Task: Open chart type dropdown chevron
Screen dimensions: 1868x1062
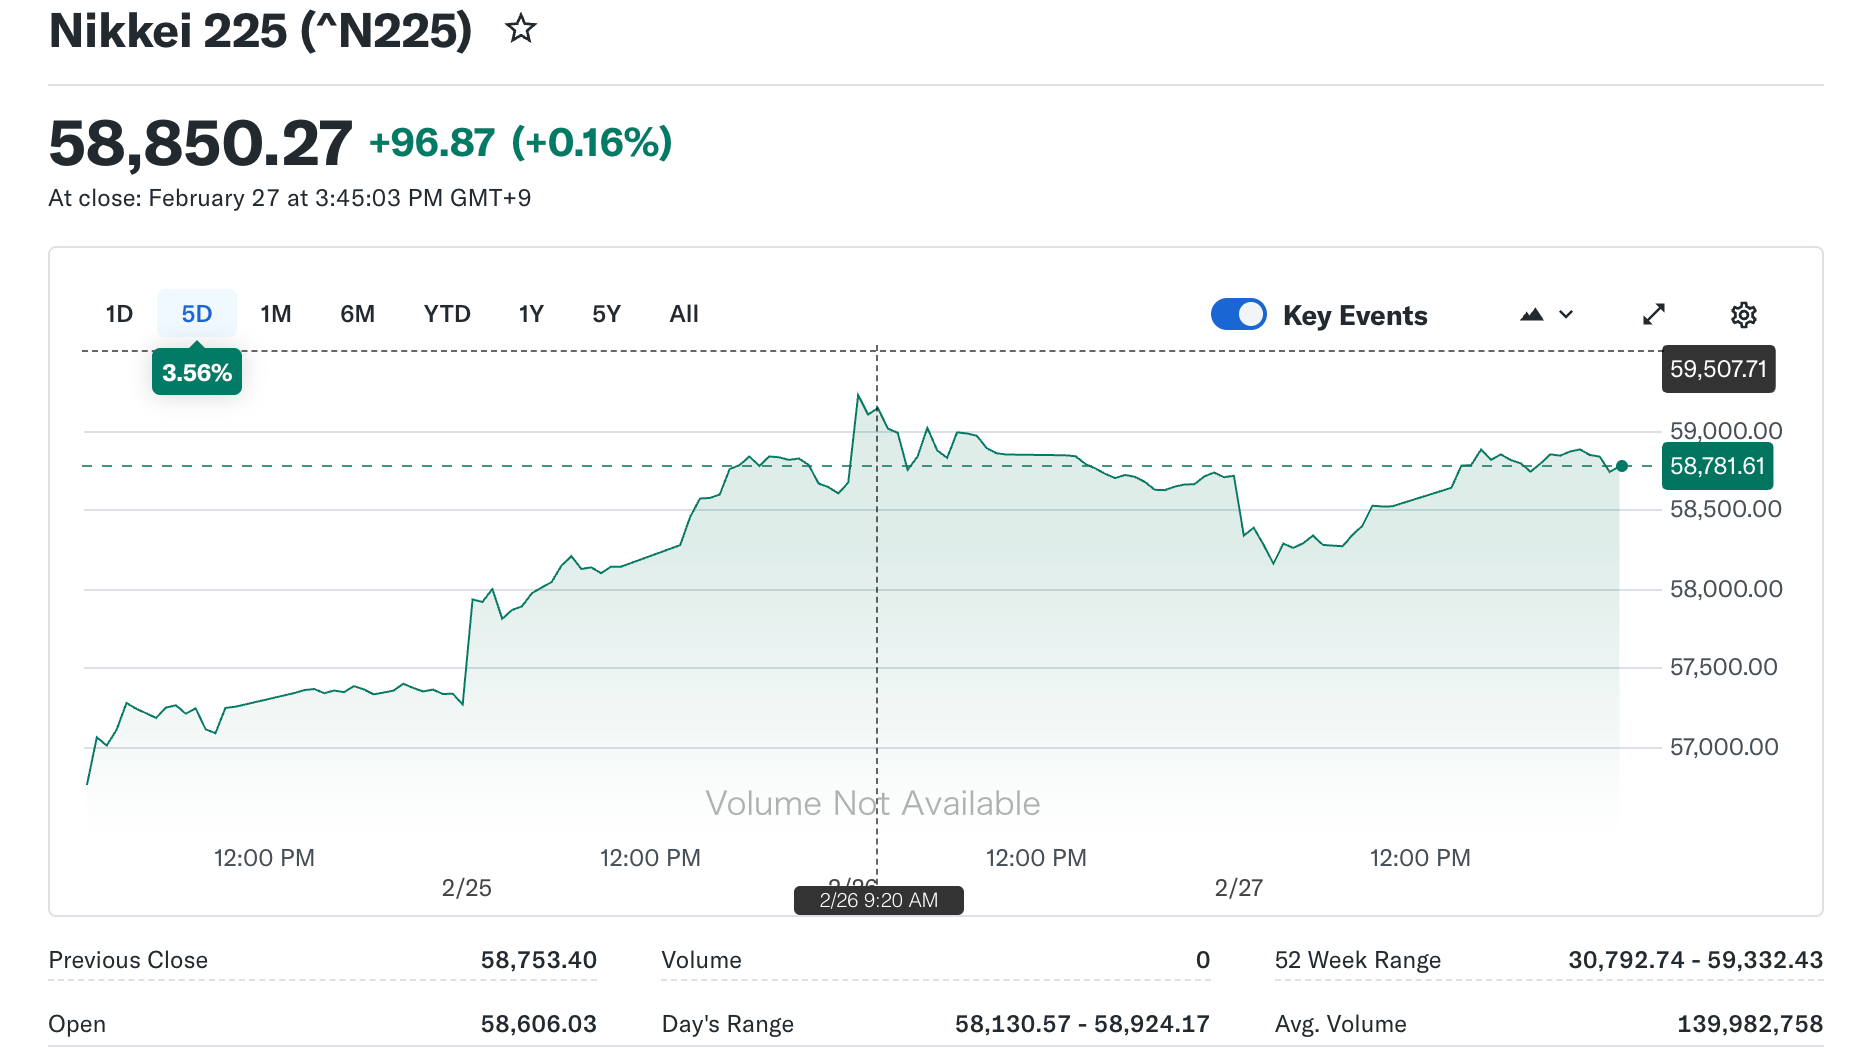Action: click(1566, 315)
